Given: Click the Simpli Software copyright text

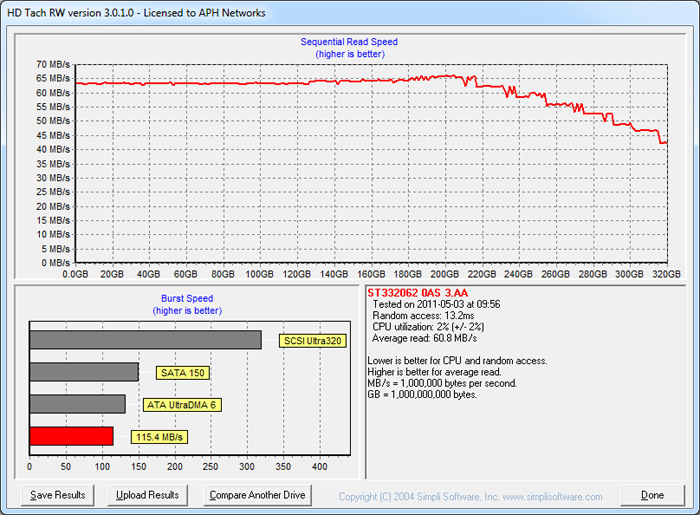Looking at the screenshot, I should coord(470,497).
